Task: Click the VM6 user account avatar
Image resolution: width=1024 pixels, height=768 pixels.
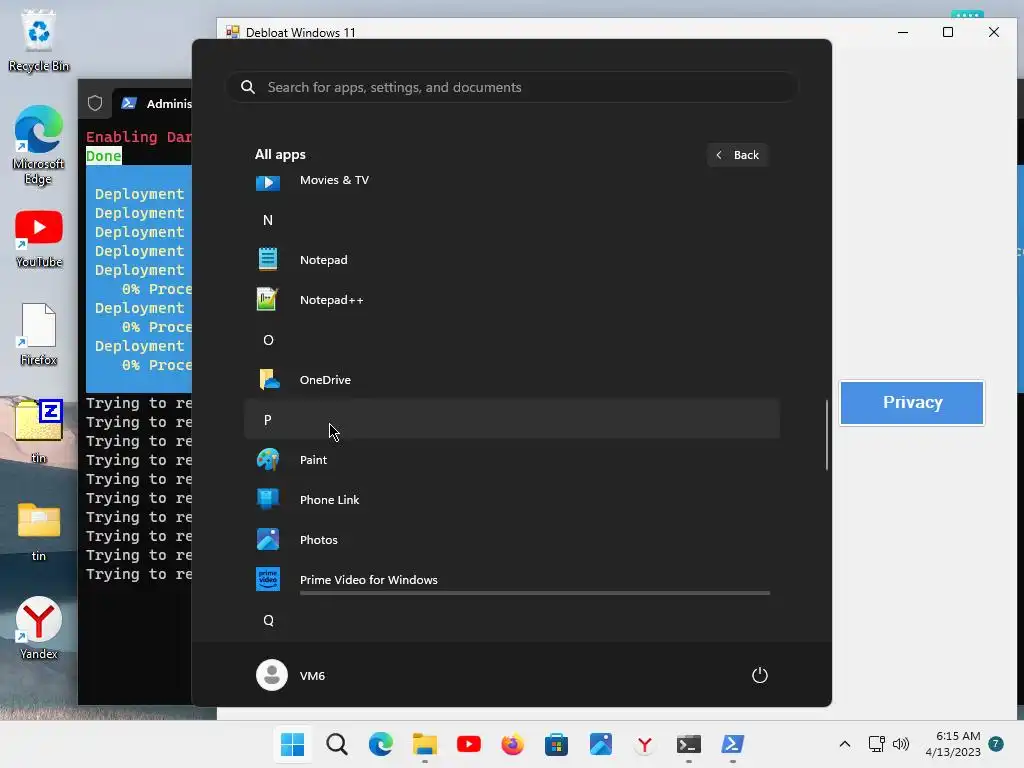Action: coord(272,675)
